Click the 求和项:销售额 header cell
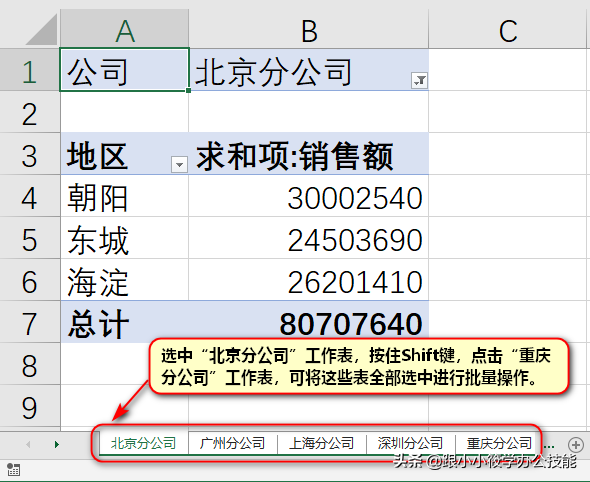Screen dimensions: 590x482 pyautogui.click(x=309, y=154)
